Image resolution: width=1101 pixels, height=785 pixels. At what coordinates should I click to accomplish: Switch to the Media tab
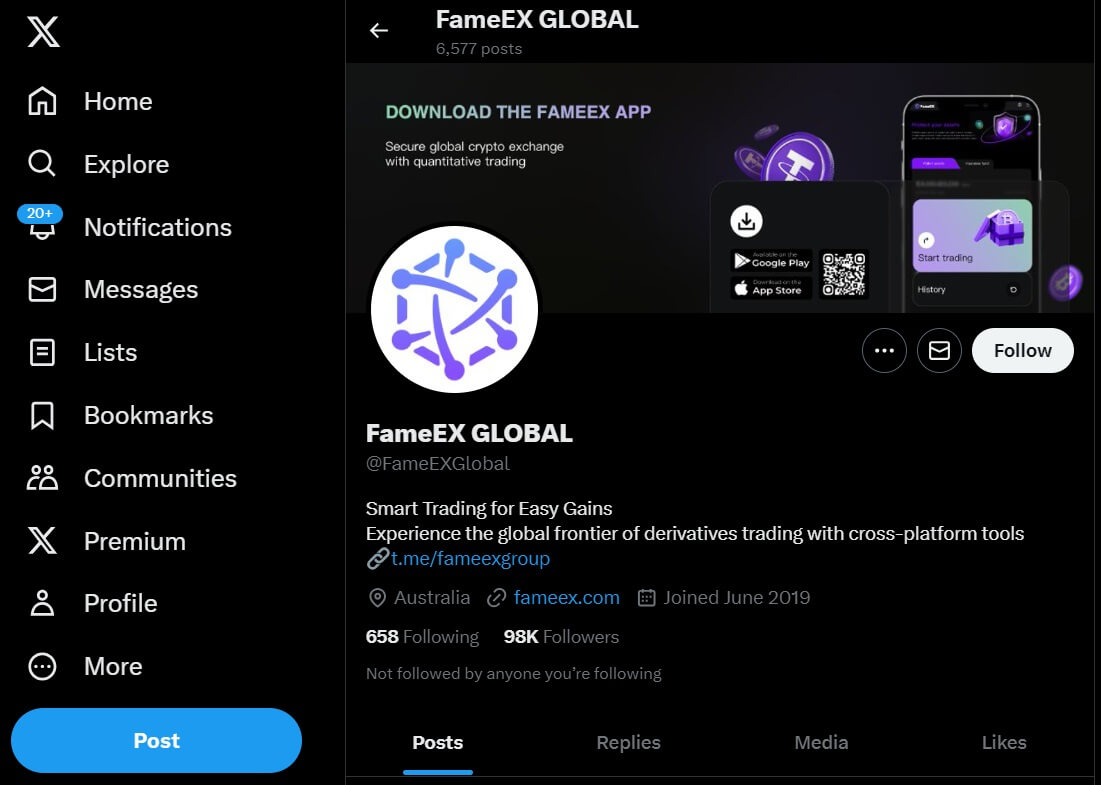click(x=821, y=742)
